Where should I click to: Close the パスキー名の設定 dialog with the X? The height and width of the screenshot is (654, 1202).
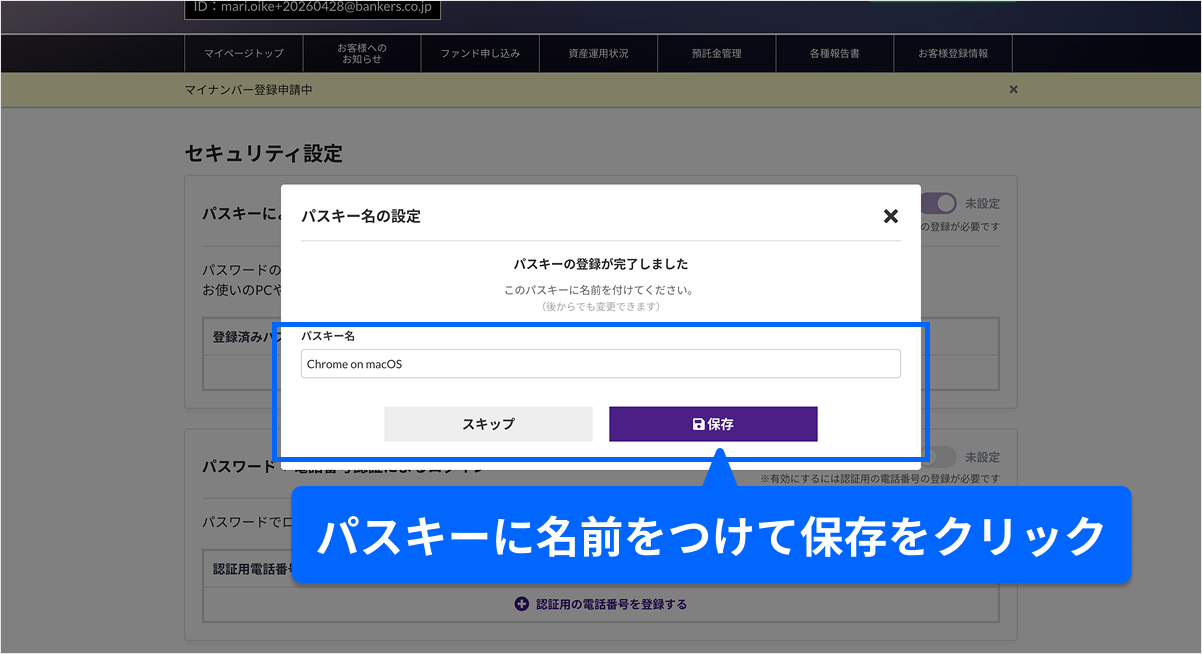click(891, 216)
